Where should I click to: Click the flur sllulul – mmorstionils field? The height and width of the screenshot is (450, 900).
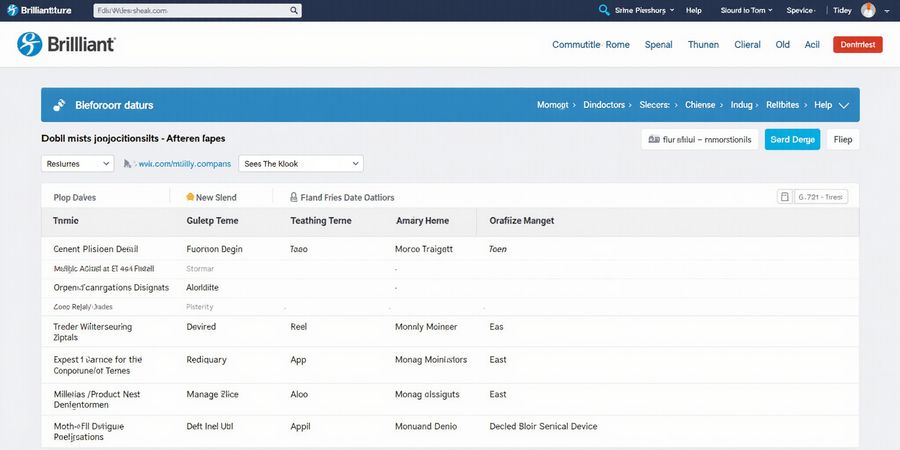pyautogui.click(x=700, y=139)
